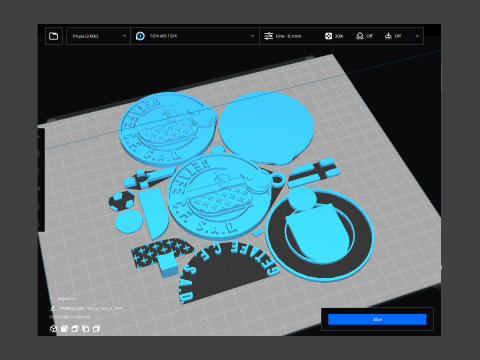Expand the material and nozzle selector chevron
Screen dimensions: 480x360
(253, 36)
